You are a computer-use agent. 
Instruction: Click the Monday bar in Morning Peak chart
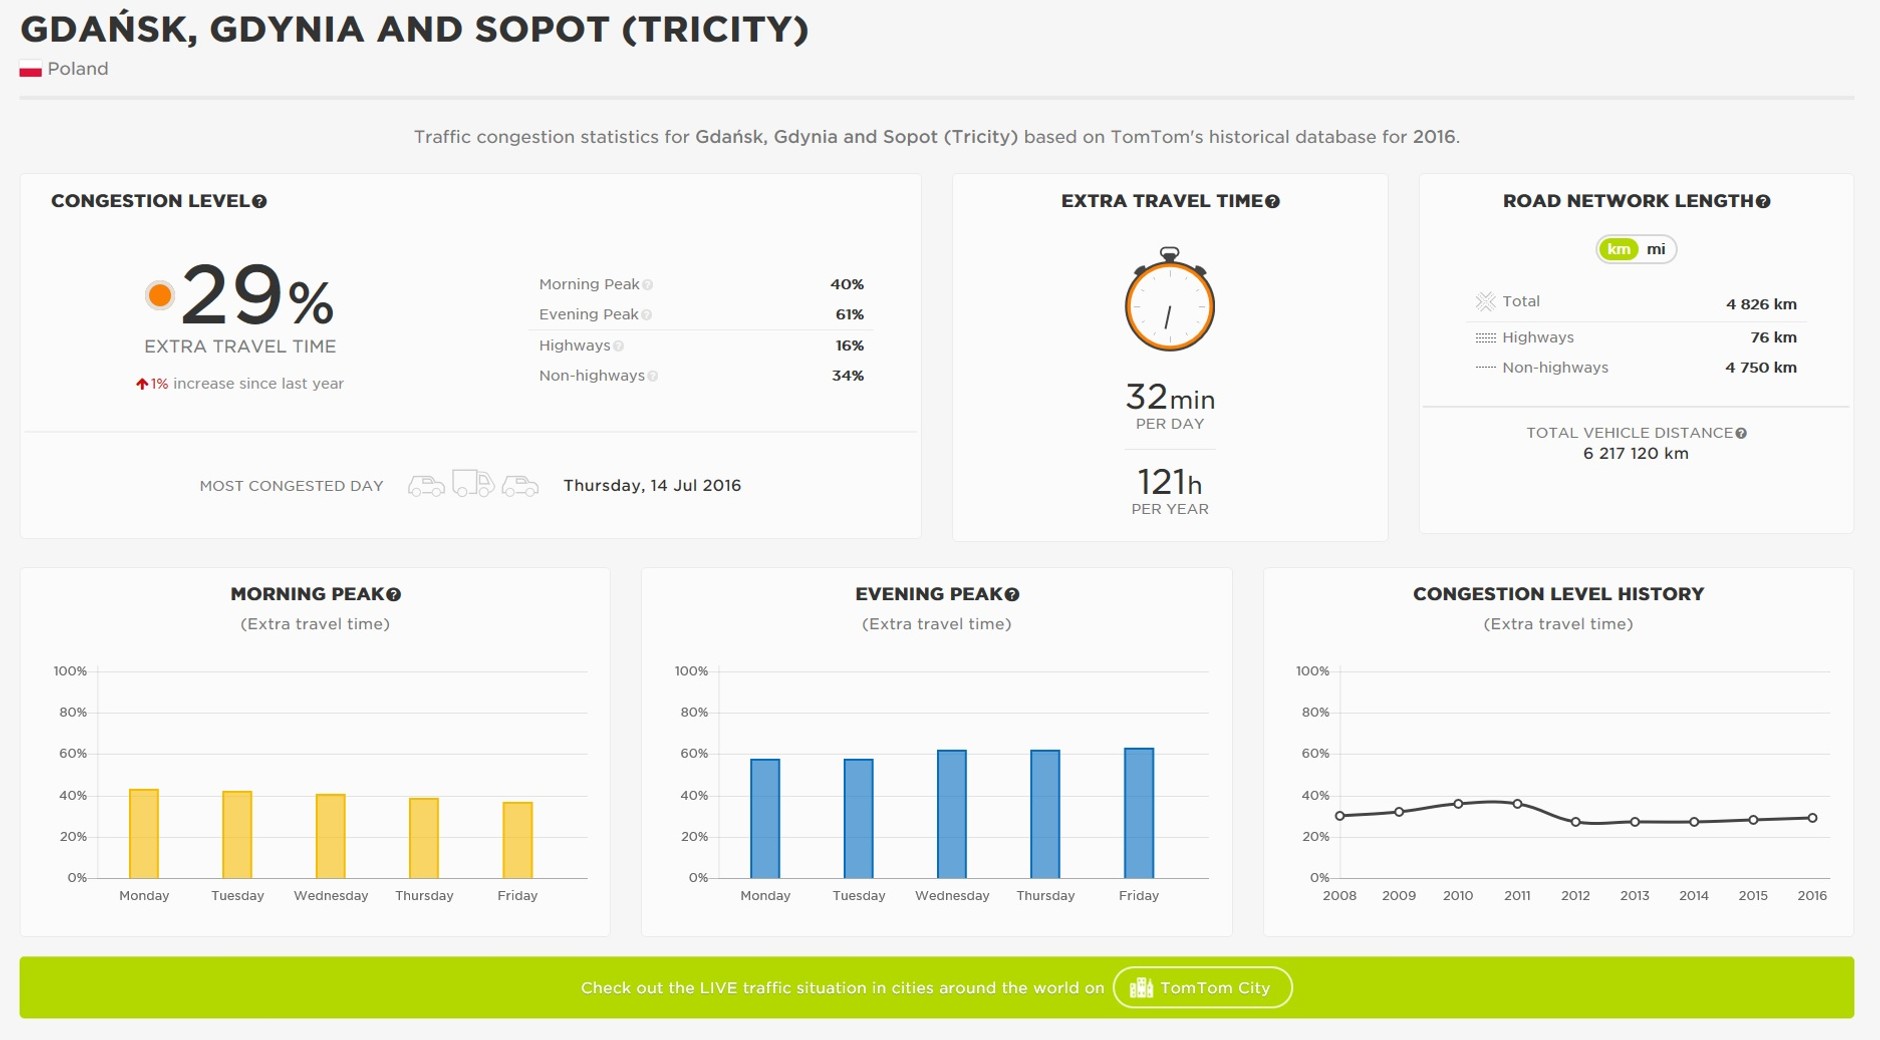pyautogui.click(x=144, y=834)
